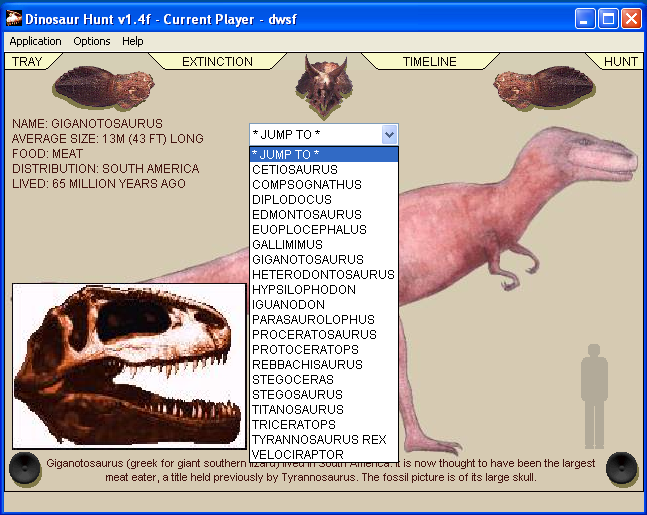Choose STEGOSAURUS from the list
647x515 pixels.
click(324, 395)
